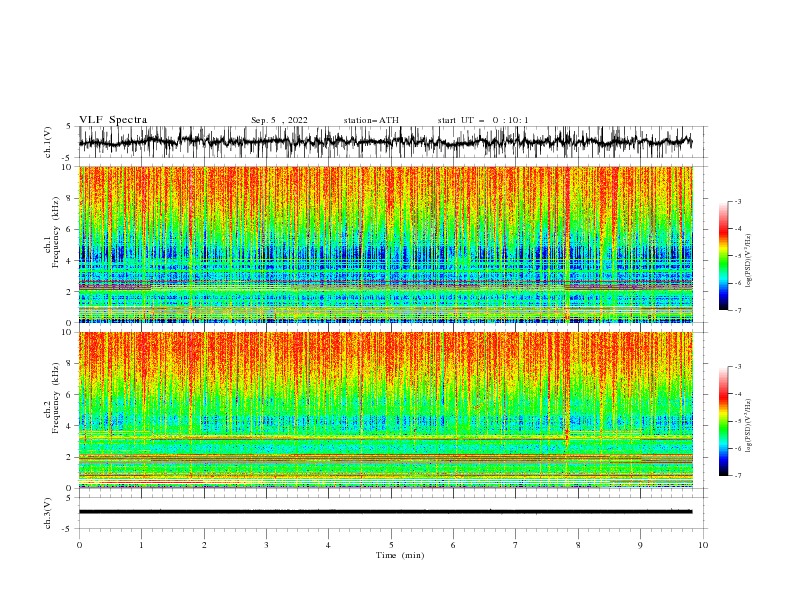Click the ch.1 spectrogram colorbar
Screen dimensions: 792x612
tap(723, 256)
